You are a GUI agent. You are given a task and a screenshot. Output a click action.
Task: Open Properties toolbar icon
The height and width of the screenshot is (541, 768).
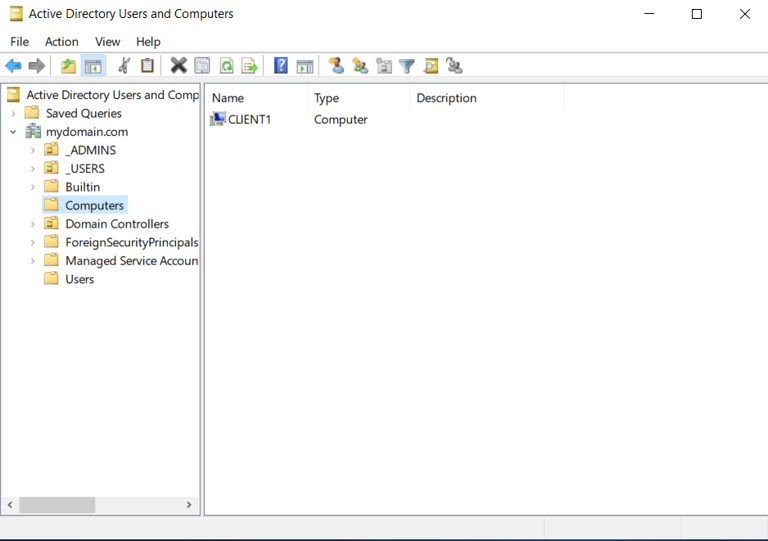(202, 66)
